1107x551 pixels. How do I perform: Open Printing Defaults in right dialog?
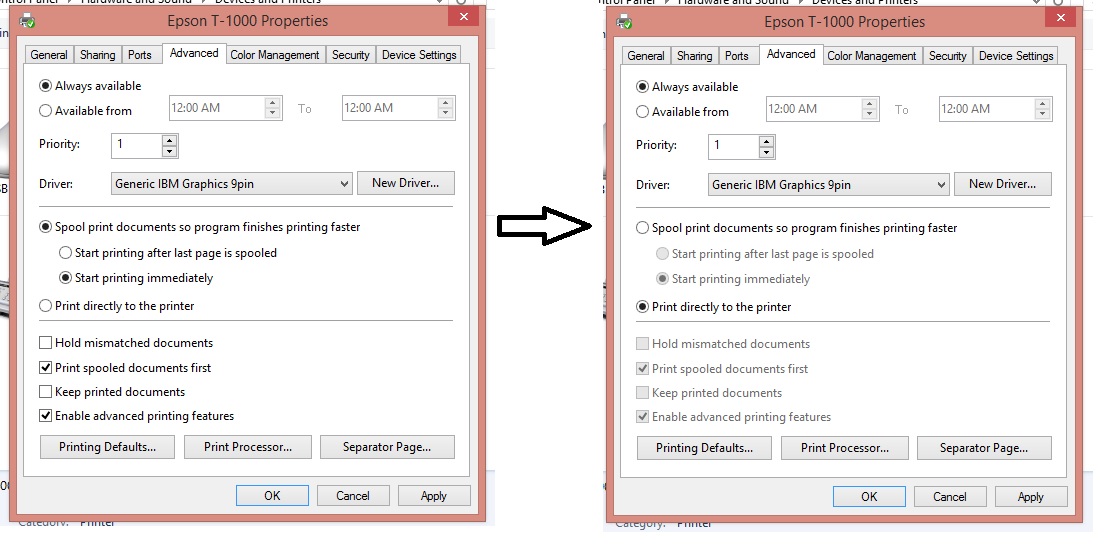[705, 448]
